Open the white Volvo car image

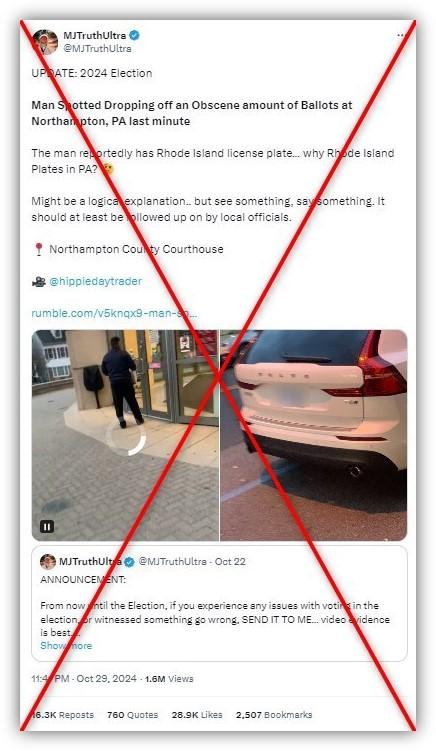pos(313,435)
